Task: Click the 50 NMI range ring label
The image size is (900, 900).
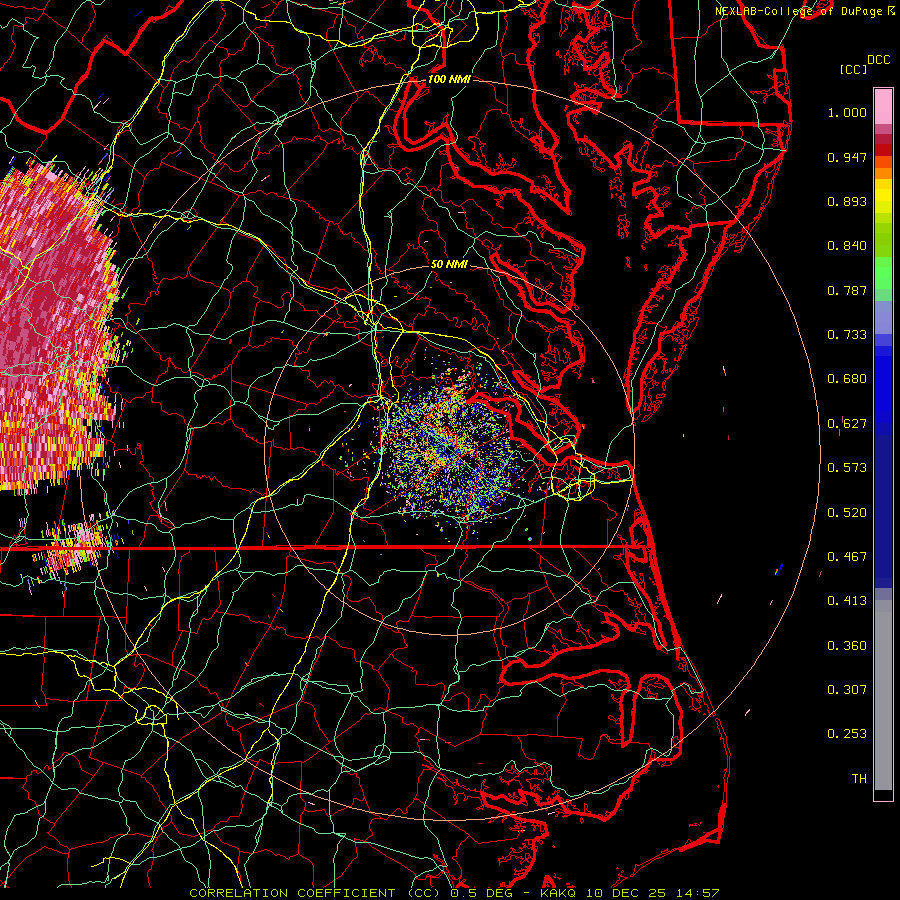Action: click(x=449, y=264)
